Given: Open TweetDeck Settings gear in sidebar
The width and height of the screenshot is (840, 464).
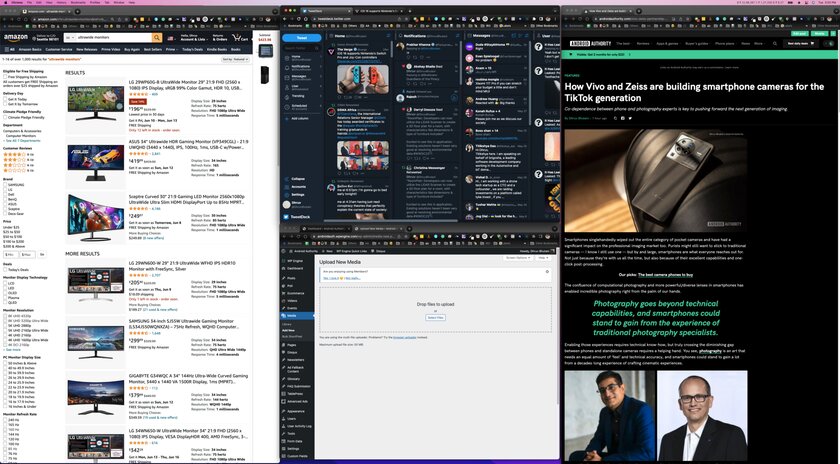Looking at the screenshot, I should [287, 194].
